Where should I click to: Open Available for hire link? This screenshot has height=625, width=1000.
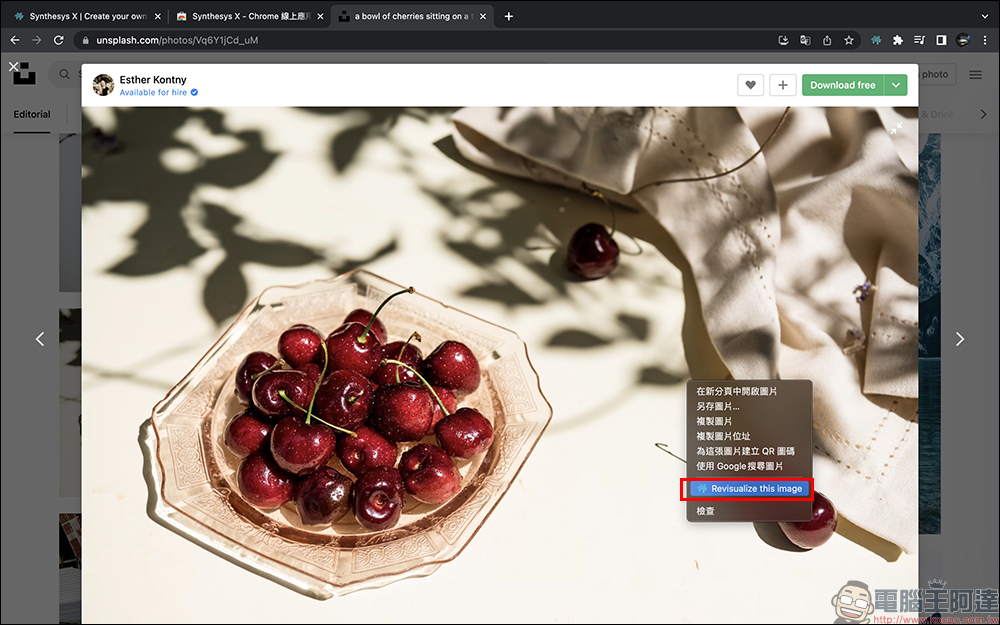(x=154, y=92)
